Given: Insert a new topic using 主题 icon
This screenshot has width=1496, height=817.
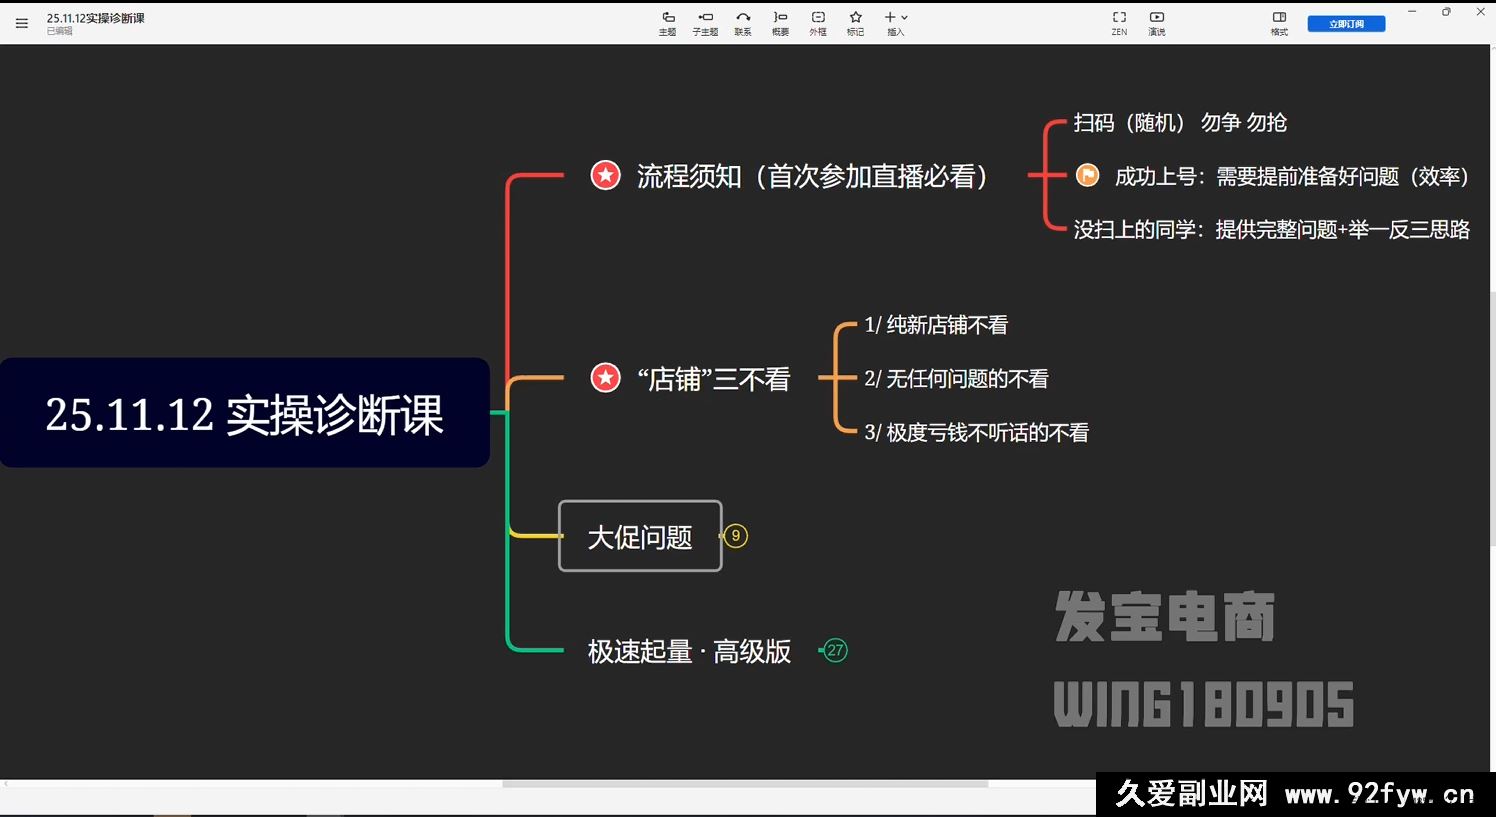Looking at the screenshot, I should tap(666, 22).
